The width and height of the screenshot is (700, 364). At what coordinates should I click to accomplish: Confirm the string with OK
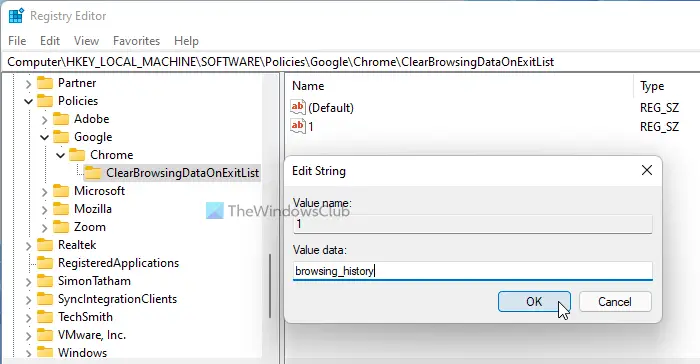[534, 302]
